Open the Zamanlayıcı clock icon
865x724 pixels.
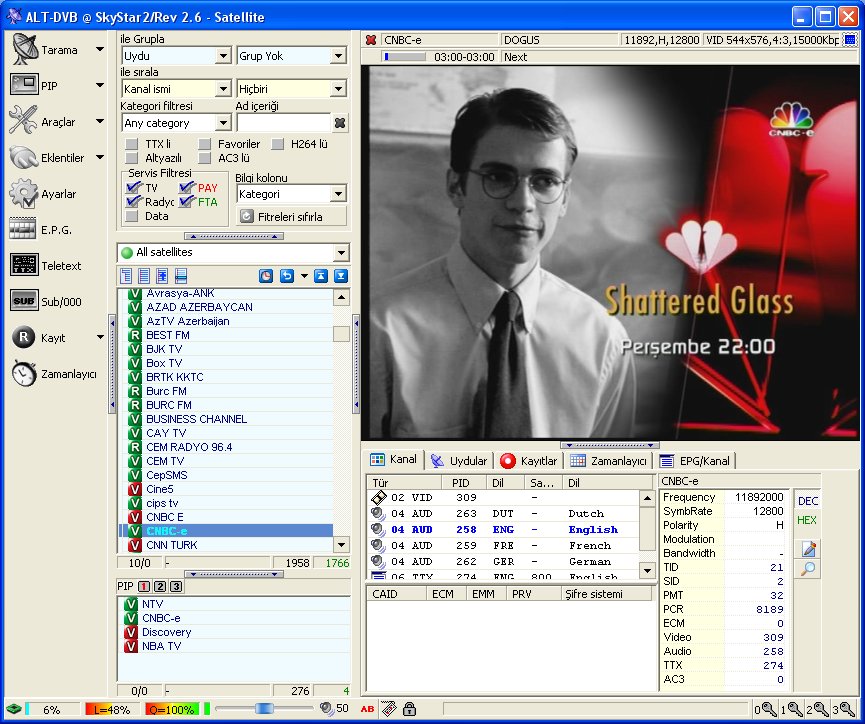pyautogui.click(x=24, y=374)
